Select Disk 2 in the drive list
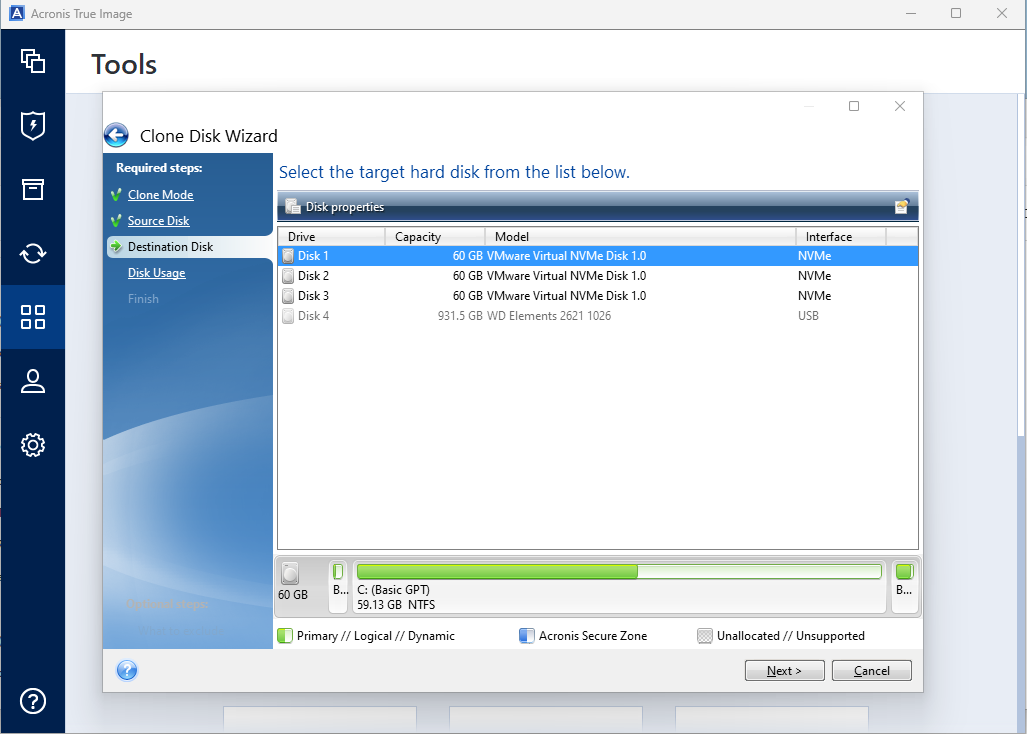 [313, 276]
